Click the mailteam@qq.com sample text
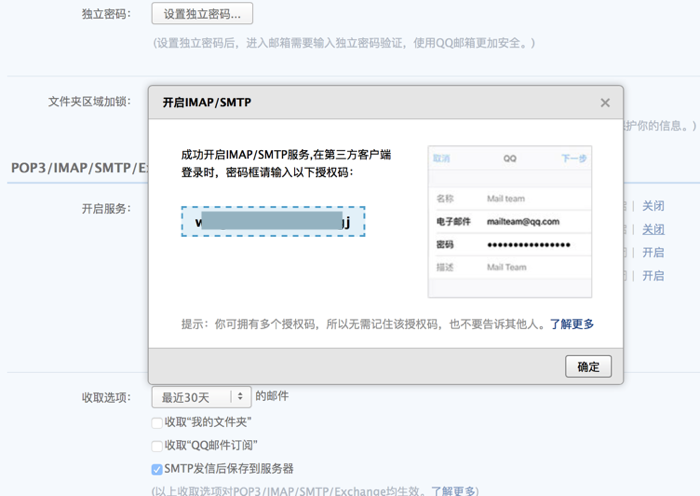Viewport: 700px width, 496px height. pos(523,222)
